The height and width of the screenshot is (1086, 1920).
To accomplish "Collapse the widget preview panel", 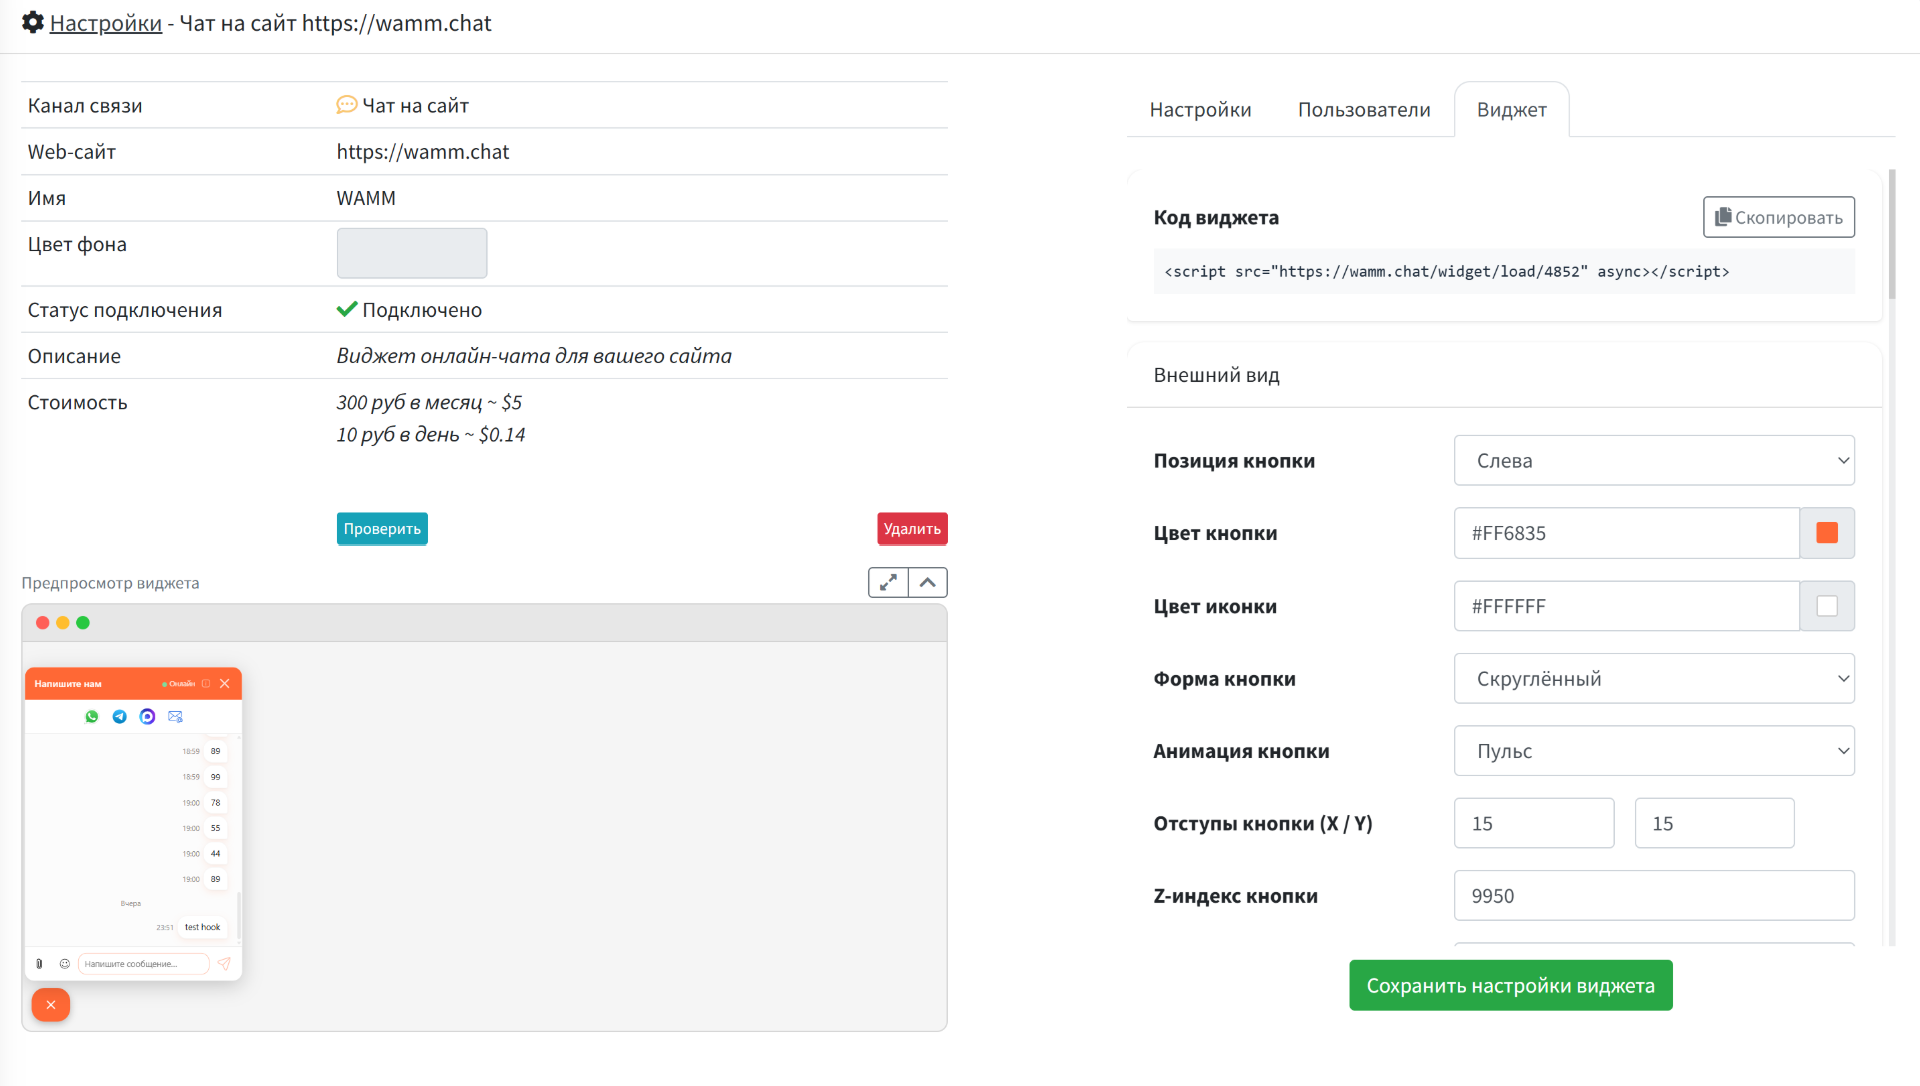I will point(928,582).
